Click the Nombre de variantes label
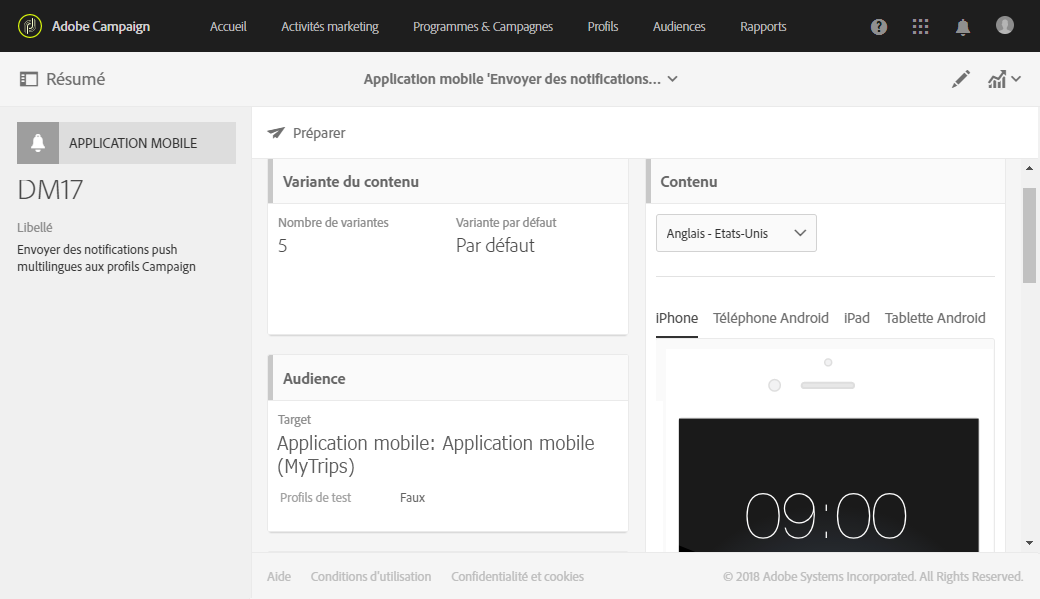Viewport: 1040px width, 599px height. pos(333,223)
